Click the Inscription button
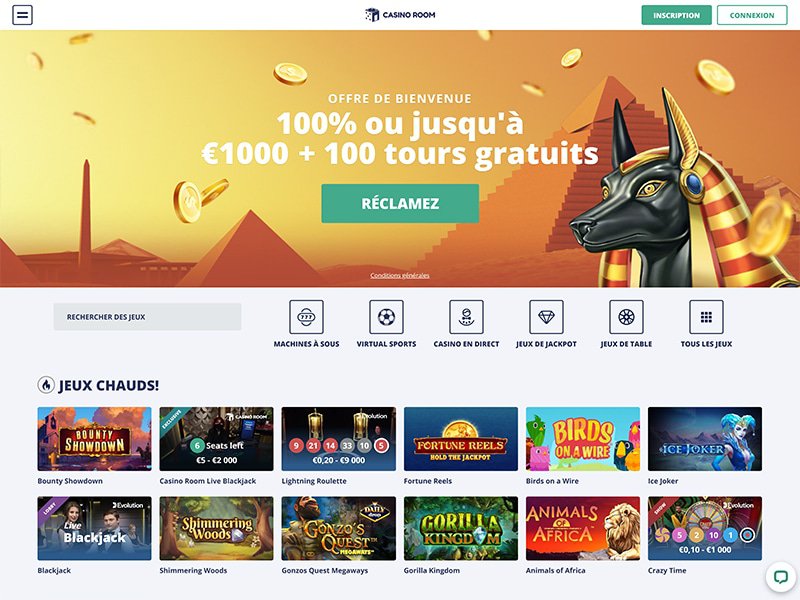 (x=677, y=15)
